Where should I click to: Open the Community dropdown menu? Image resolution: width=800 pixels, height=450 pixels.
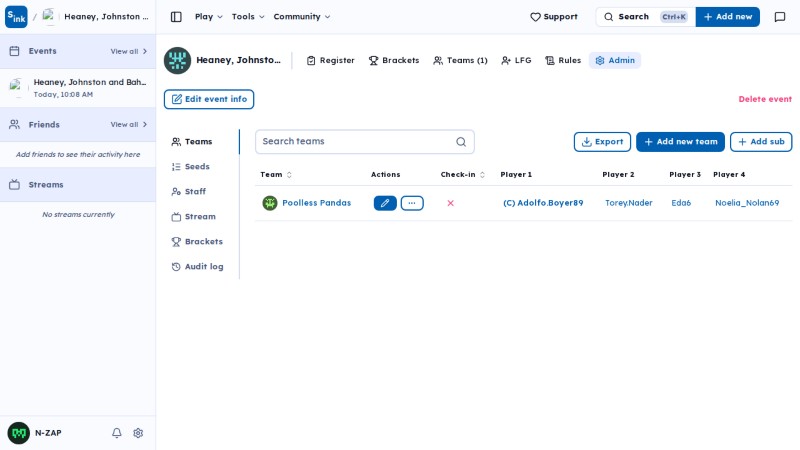(x=302, y=17)
